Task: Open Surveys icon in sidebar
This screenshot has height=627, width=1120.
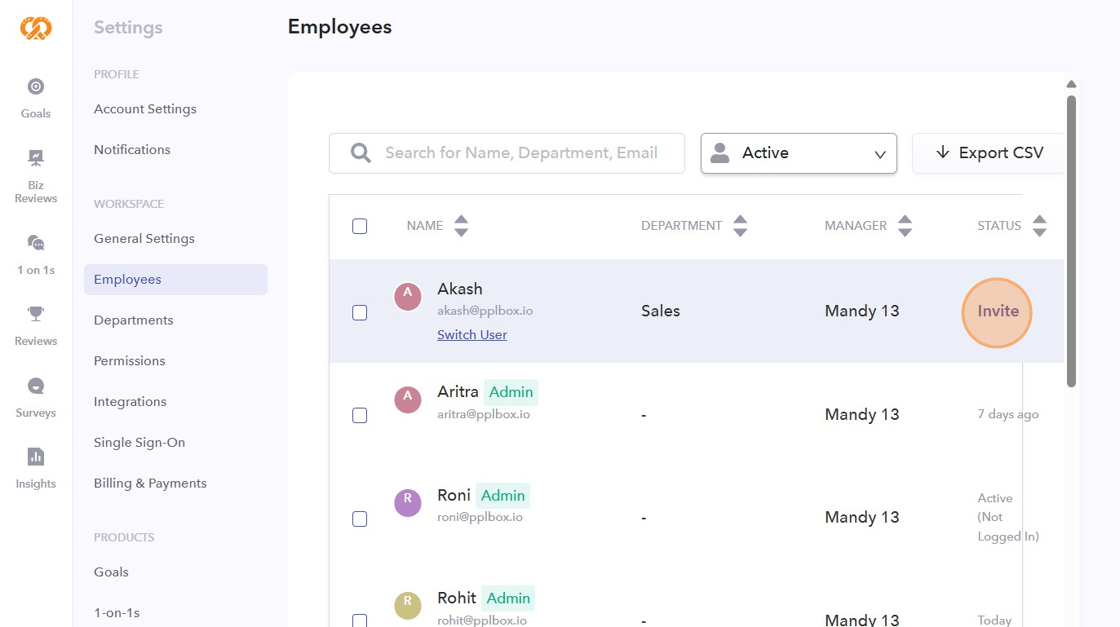Action: click(36, 386)
